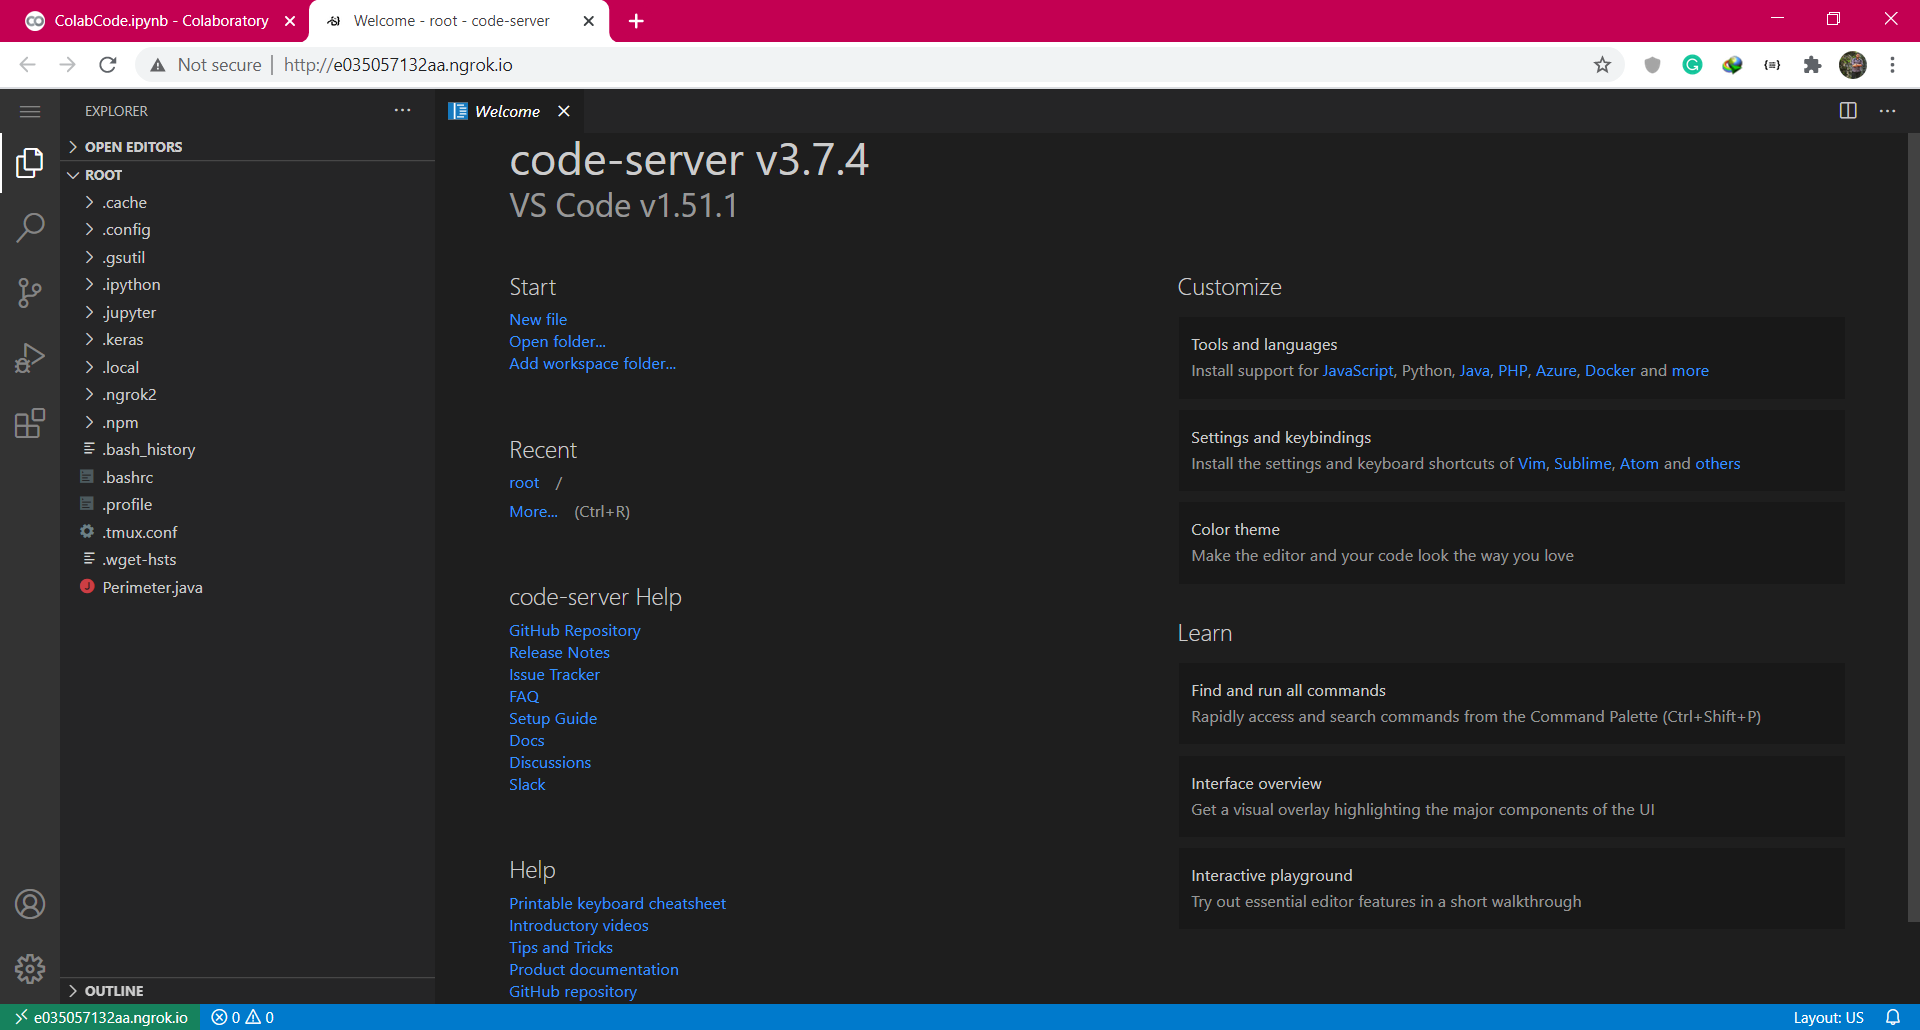Expand the .config folder
Image resolution: width=1920 pixels, height=1030 pixels.
(126, 230)
